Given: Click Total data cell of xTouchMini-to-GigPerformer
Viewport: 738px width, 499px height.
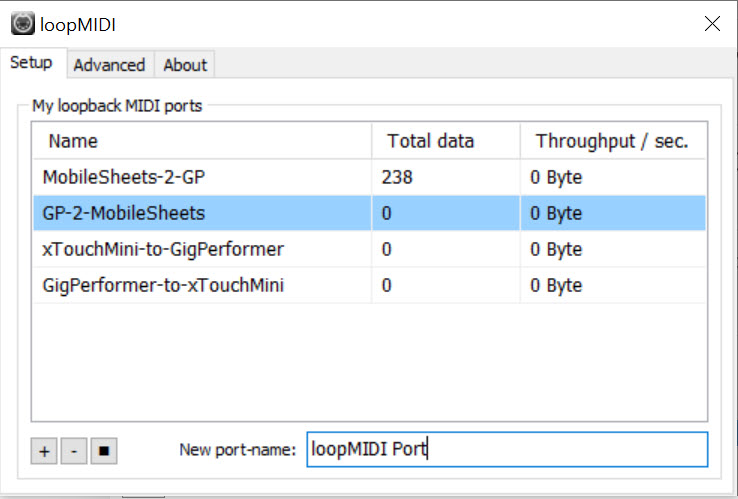Looking at the screenshot, I should tap(446, 249).
